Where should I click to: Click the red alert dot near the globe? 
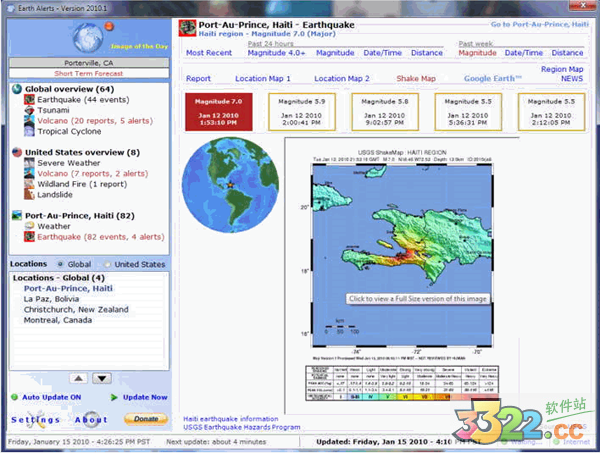point(109,26)
